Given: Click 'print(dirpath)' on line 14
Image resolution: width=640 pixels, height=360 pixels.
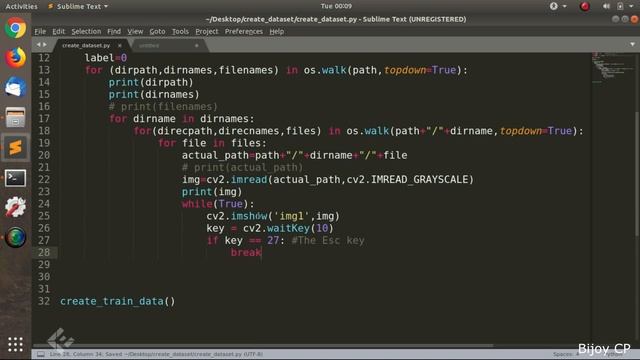Looking at the screenshot, I should [x=151, y=82].
